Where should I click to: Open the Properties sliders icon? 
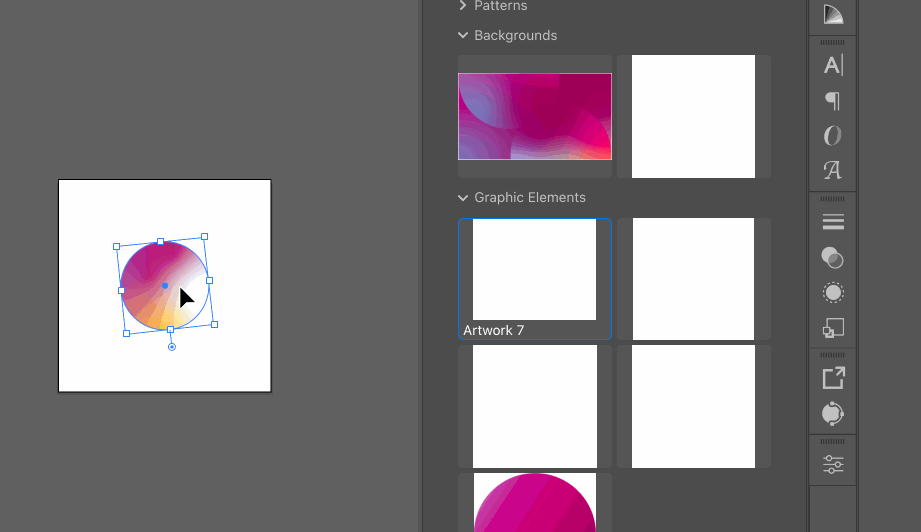tap(833, 464)
